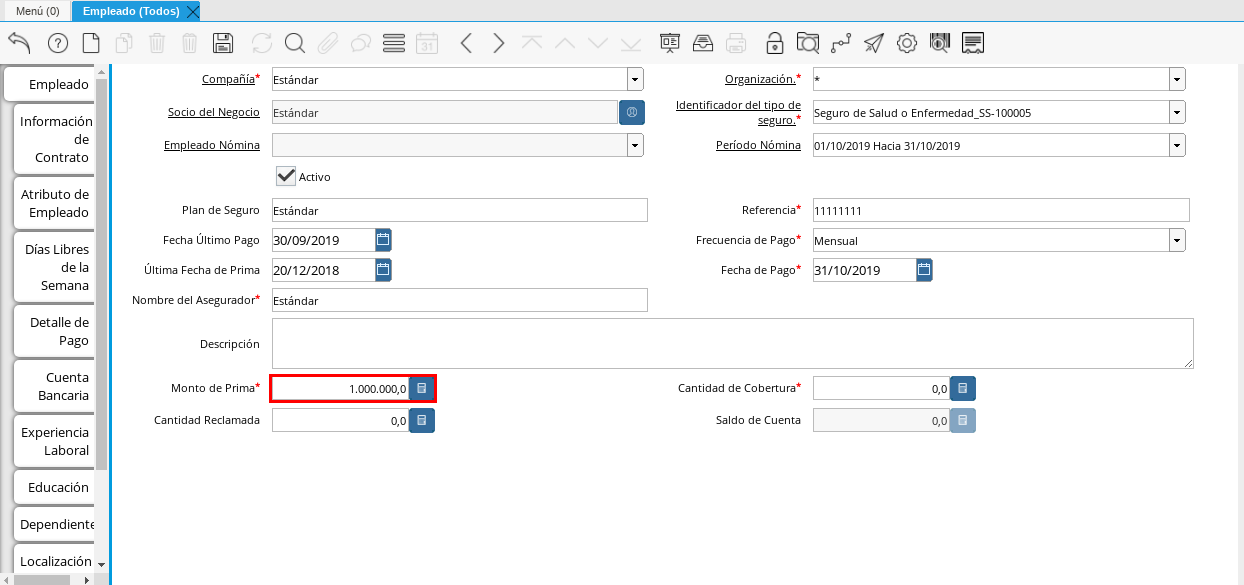Open the Frecuencia de Pago dropdown
1244x585 pixels.
(1177, 240)
